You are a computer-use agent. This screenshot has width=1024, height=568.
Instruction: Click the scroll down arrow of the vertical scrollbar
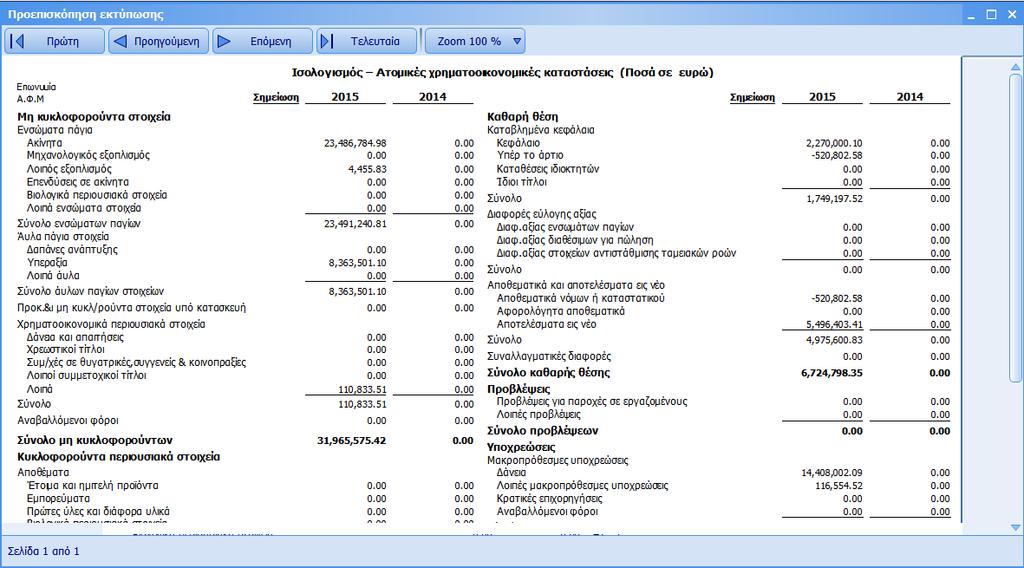(1016, 527)
